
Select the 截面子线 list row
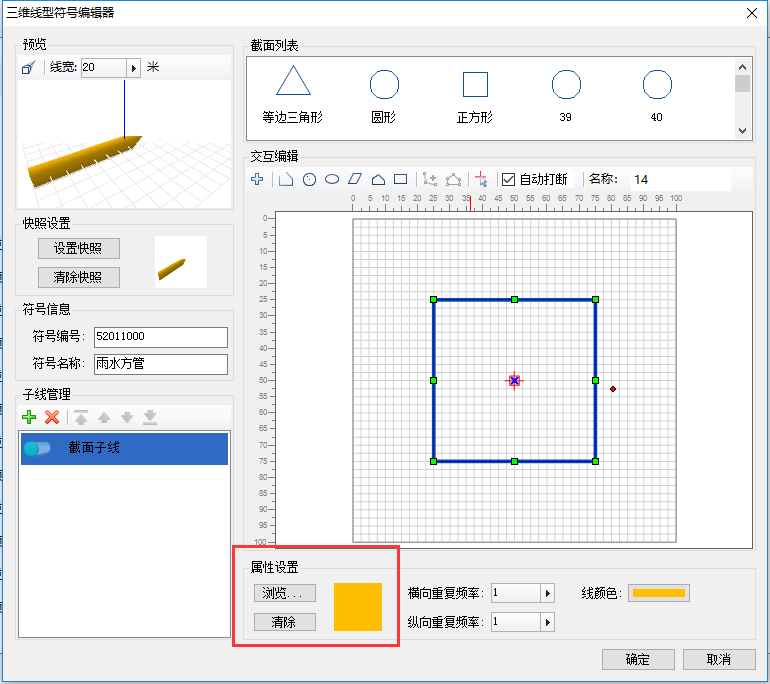click(x=125, y=448)
